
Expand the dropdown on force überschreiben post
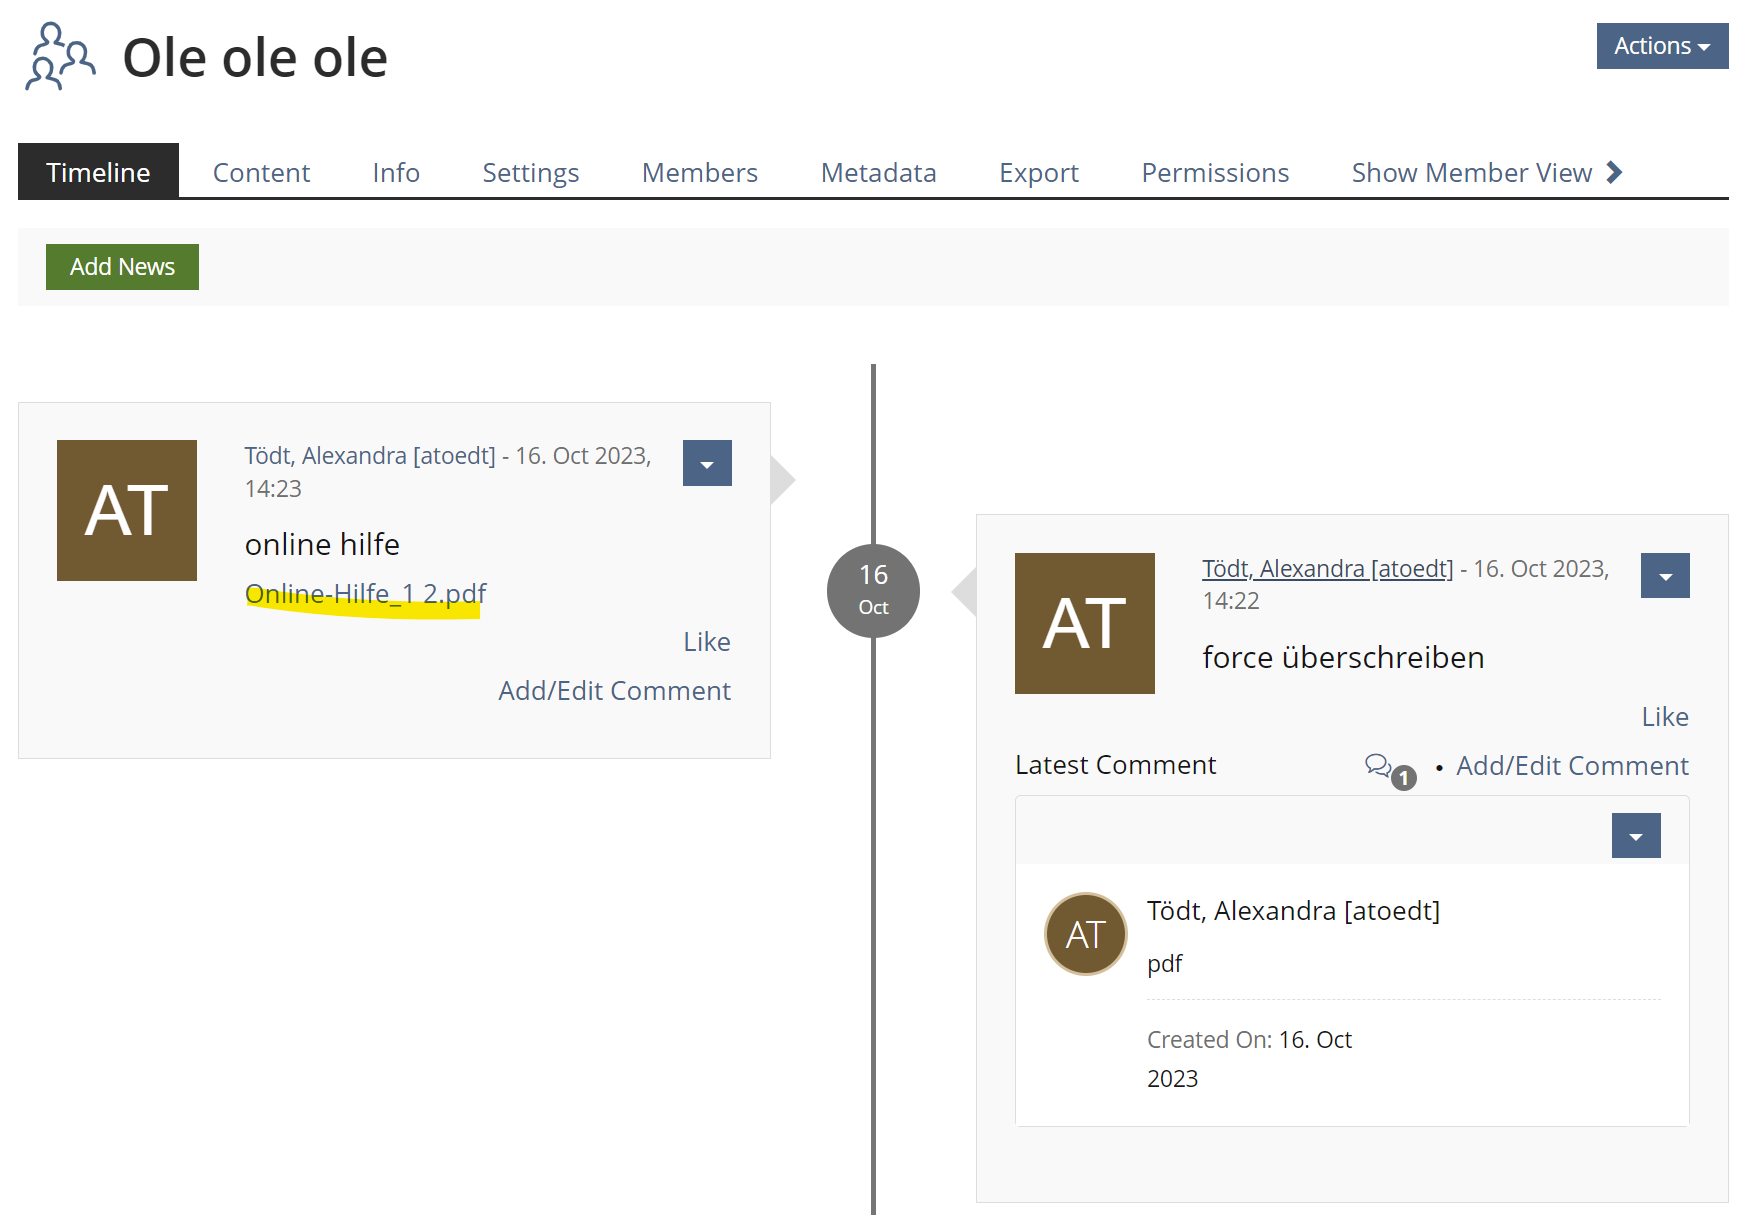(x=1664, y=576)
